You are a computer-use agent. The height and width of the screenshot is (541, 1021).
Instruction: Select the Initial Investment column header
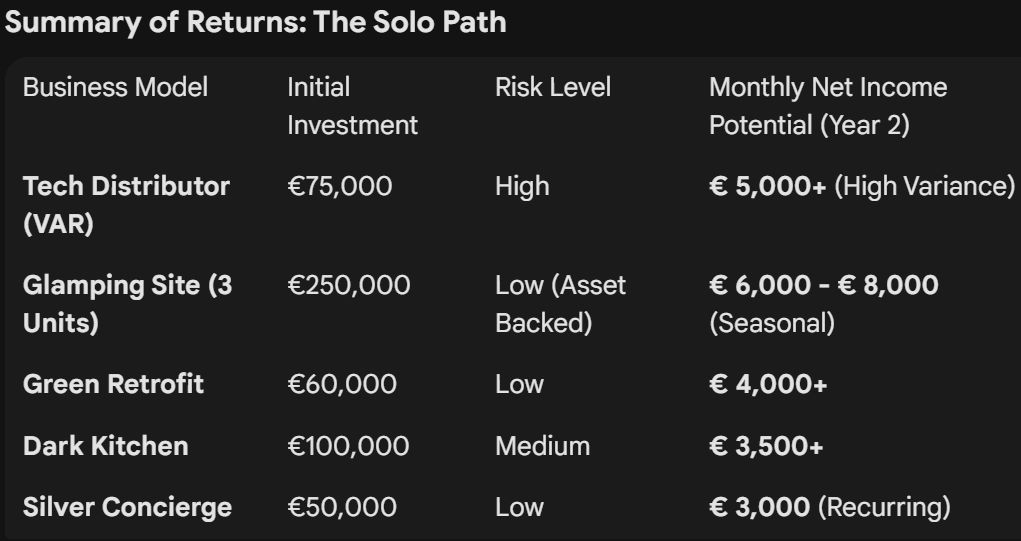point(352,106)
